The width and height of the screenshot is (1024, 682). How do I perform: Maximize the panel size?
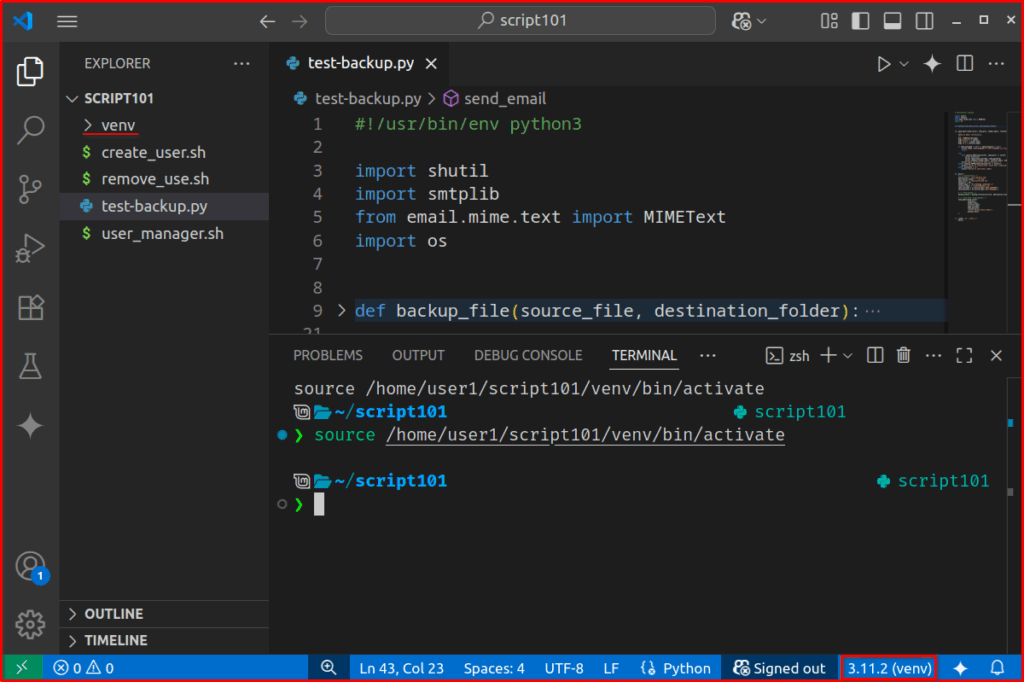click(965, 355)
